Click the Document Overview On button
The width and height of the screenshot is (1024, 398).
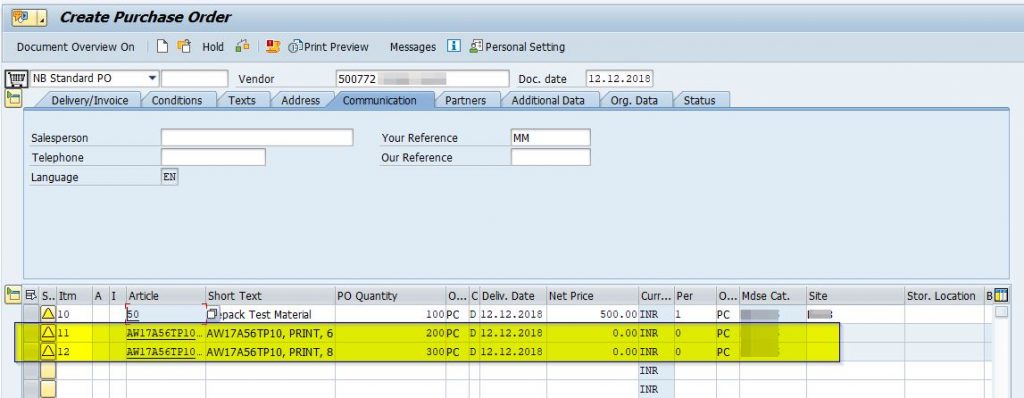pos(76,47)
